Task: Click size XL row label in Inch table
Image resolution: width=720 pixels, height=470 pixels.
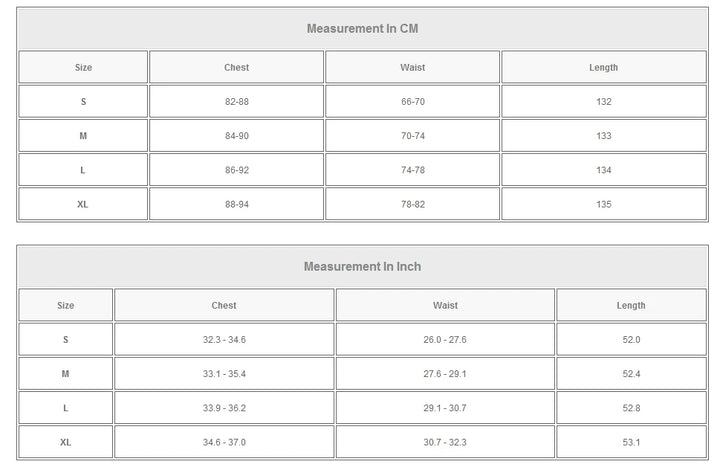Action: [x=66, y=442]
